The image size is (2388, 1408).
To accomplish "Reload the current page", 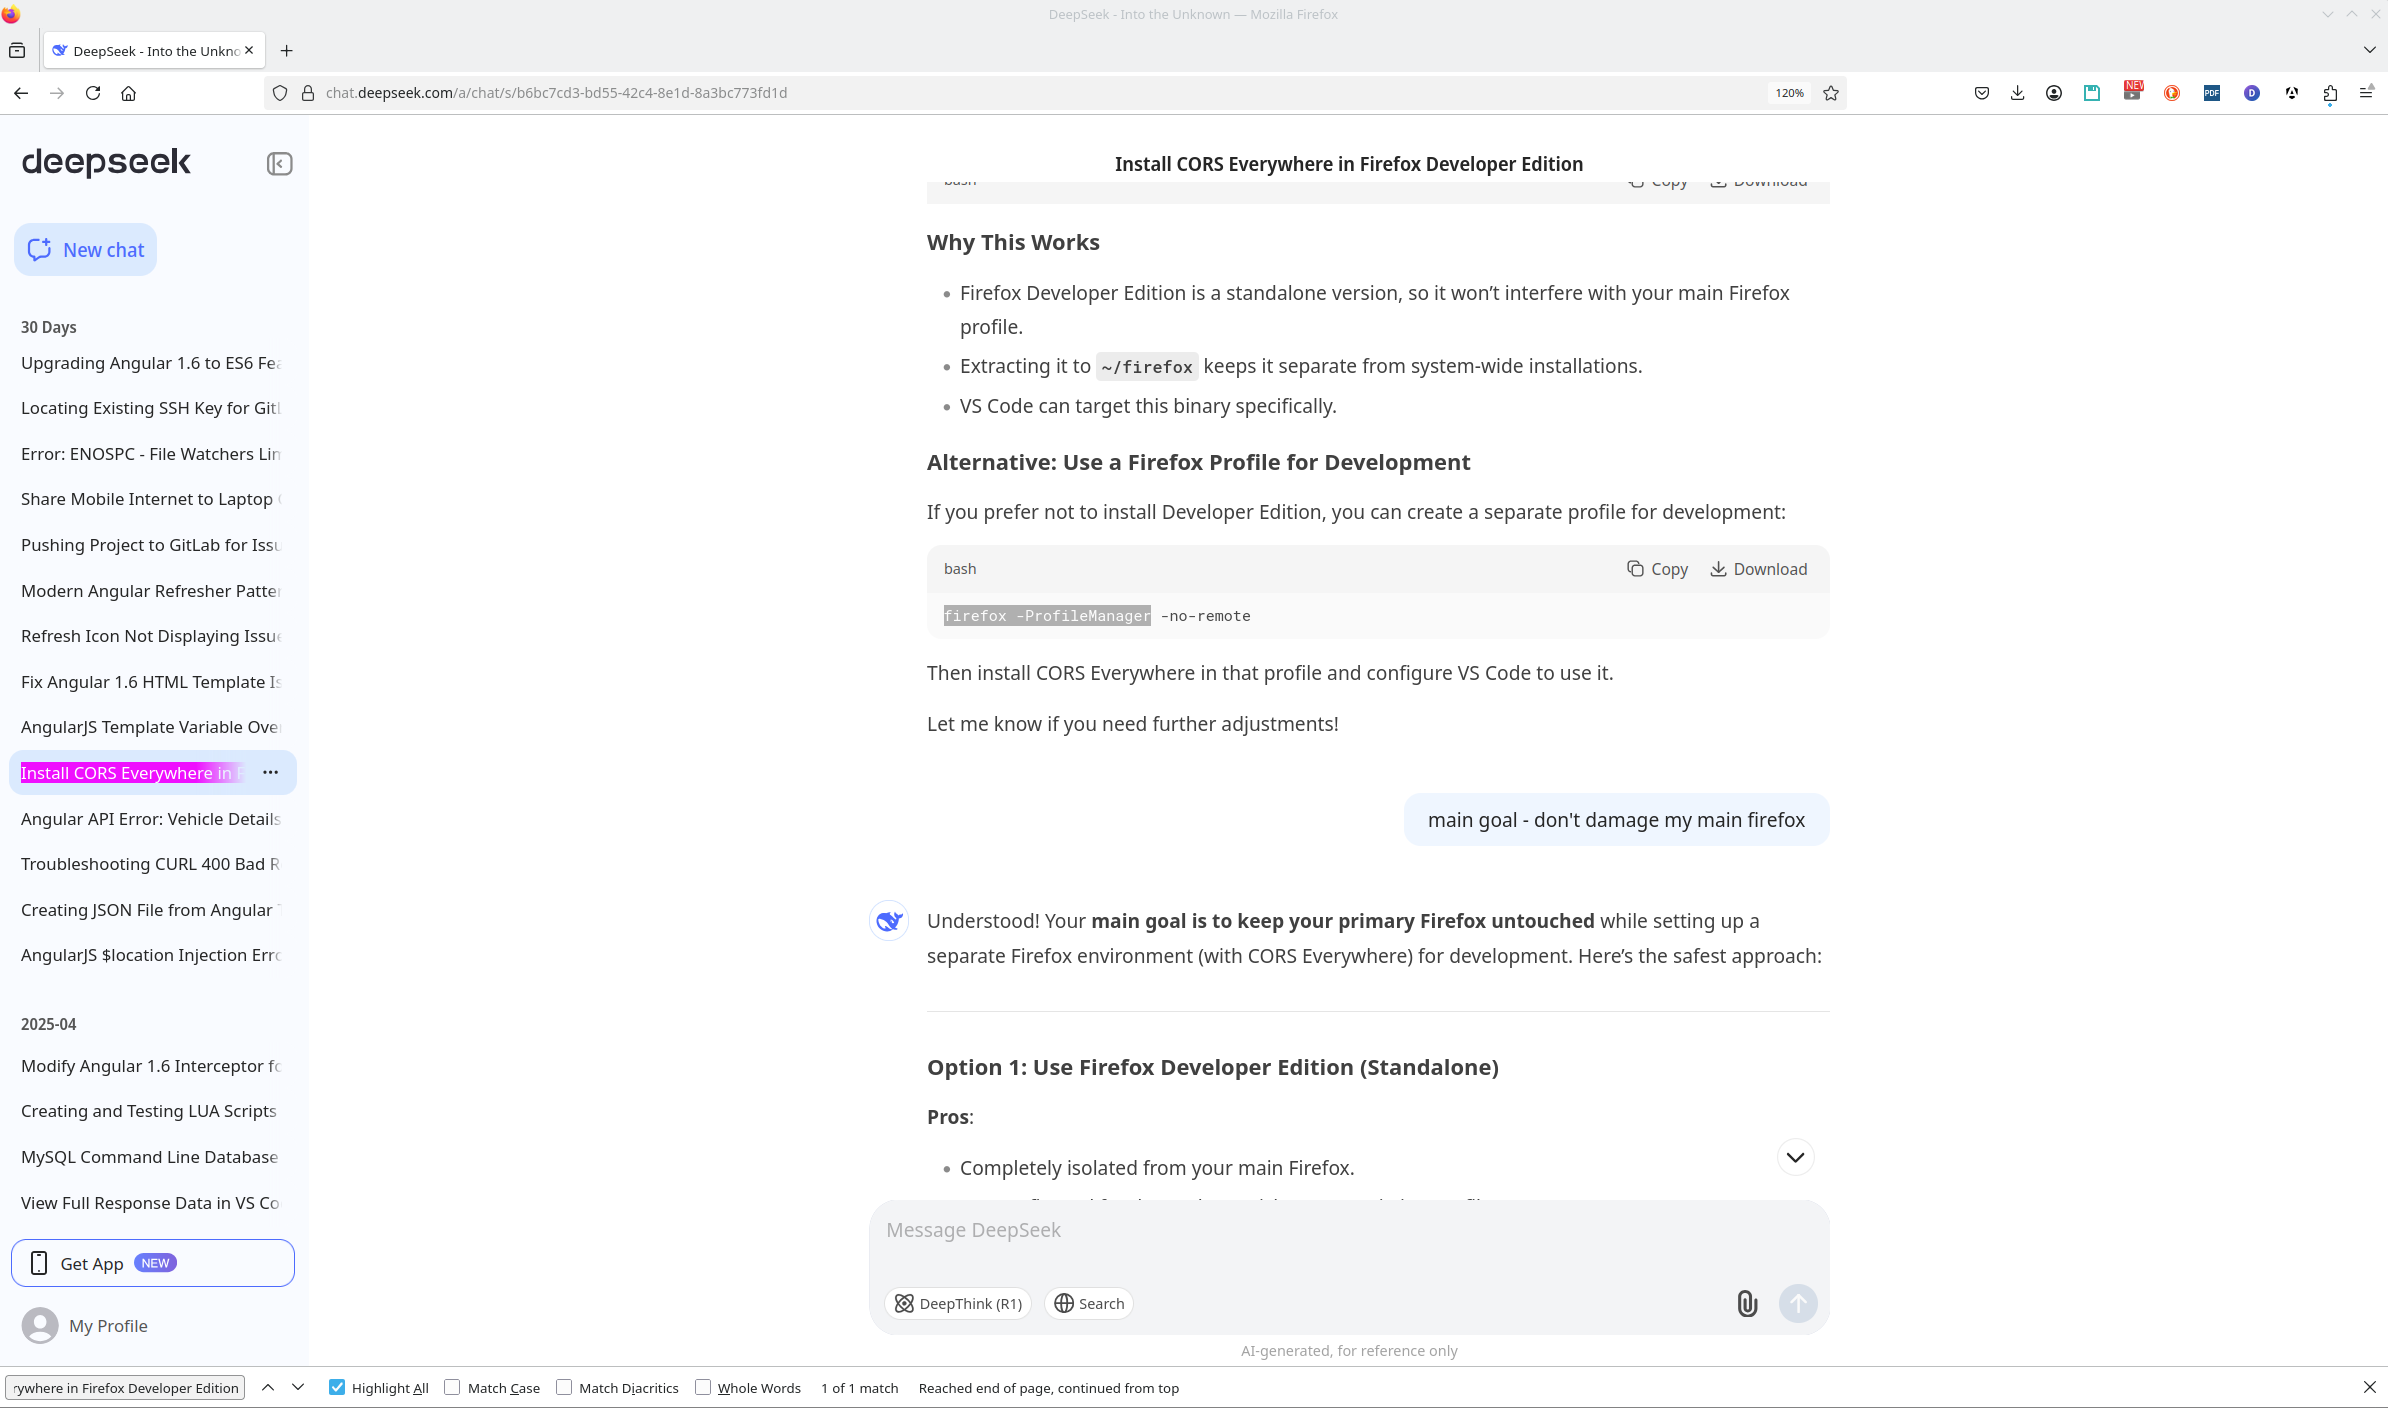I will 93,93.
